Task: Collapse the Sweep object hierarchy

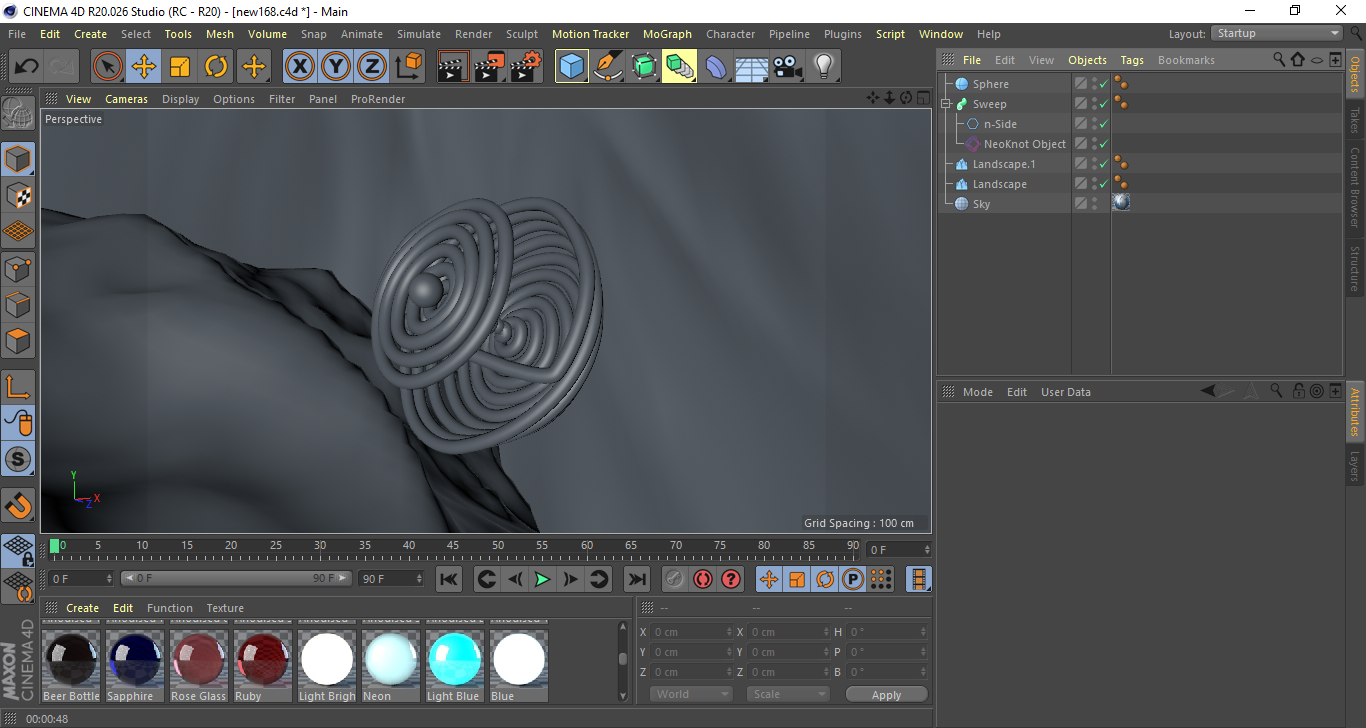Action: click(x=946, y=104)
